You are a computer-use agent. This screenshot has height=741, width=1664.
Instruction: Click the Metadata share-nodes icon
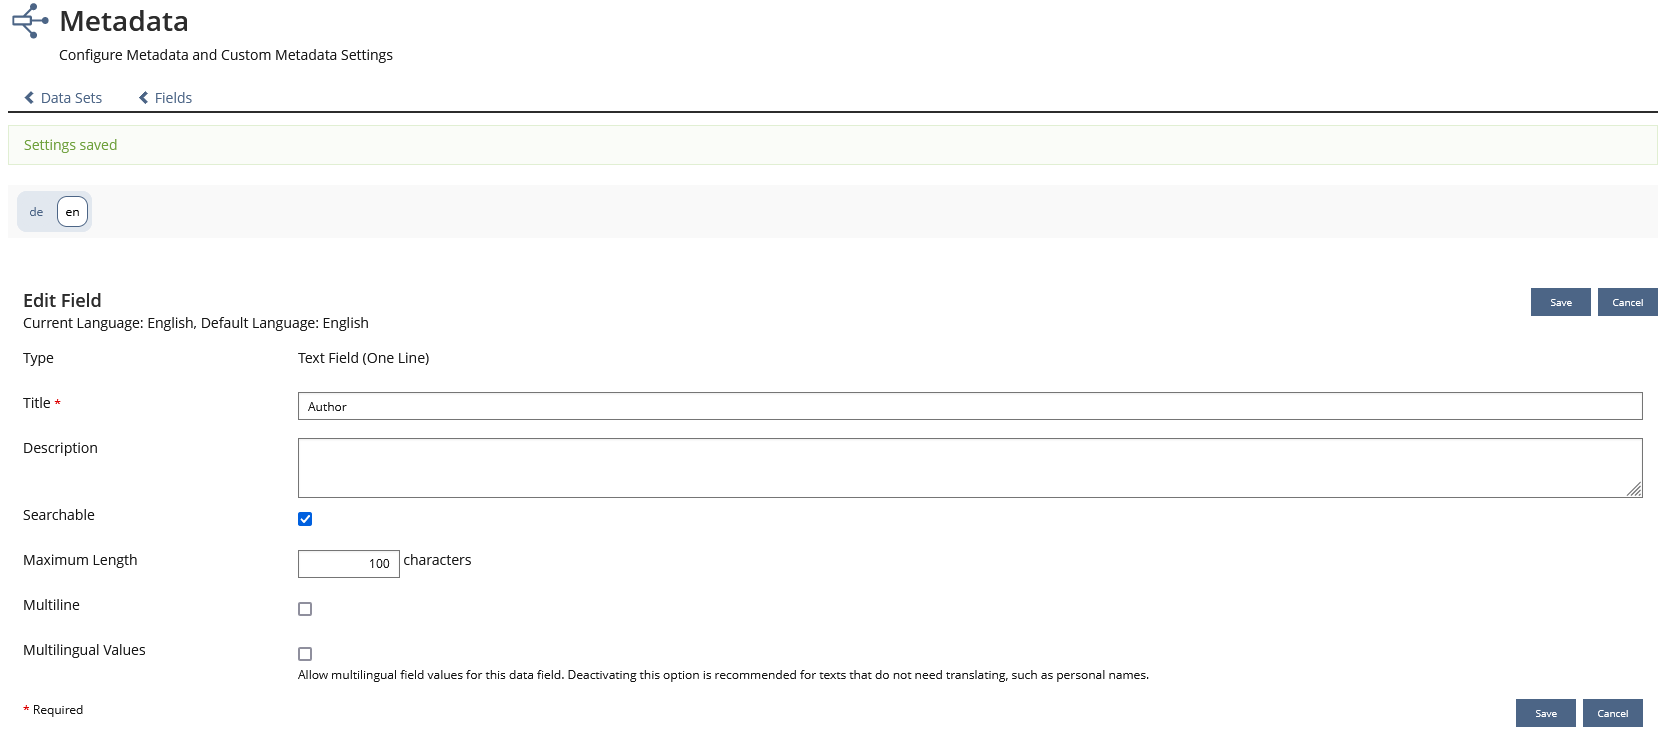[x=30, y=21]
